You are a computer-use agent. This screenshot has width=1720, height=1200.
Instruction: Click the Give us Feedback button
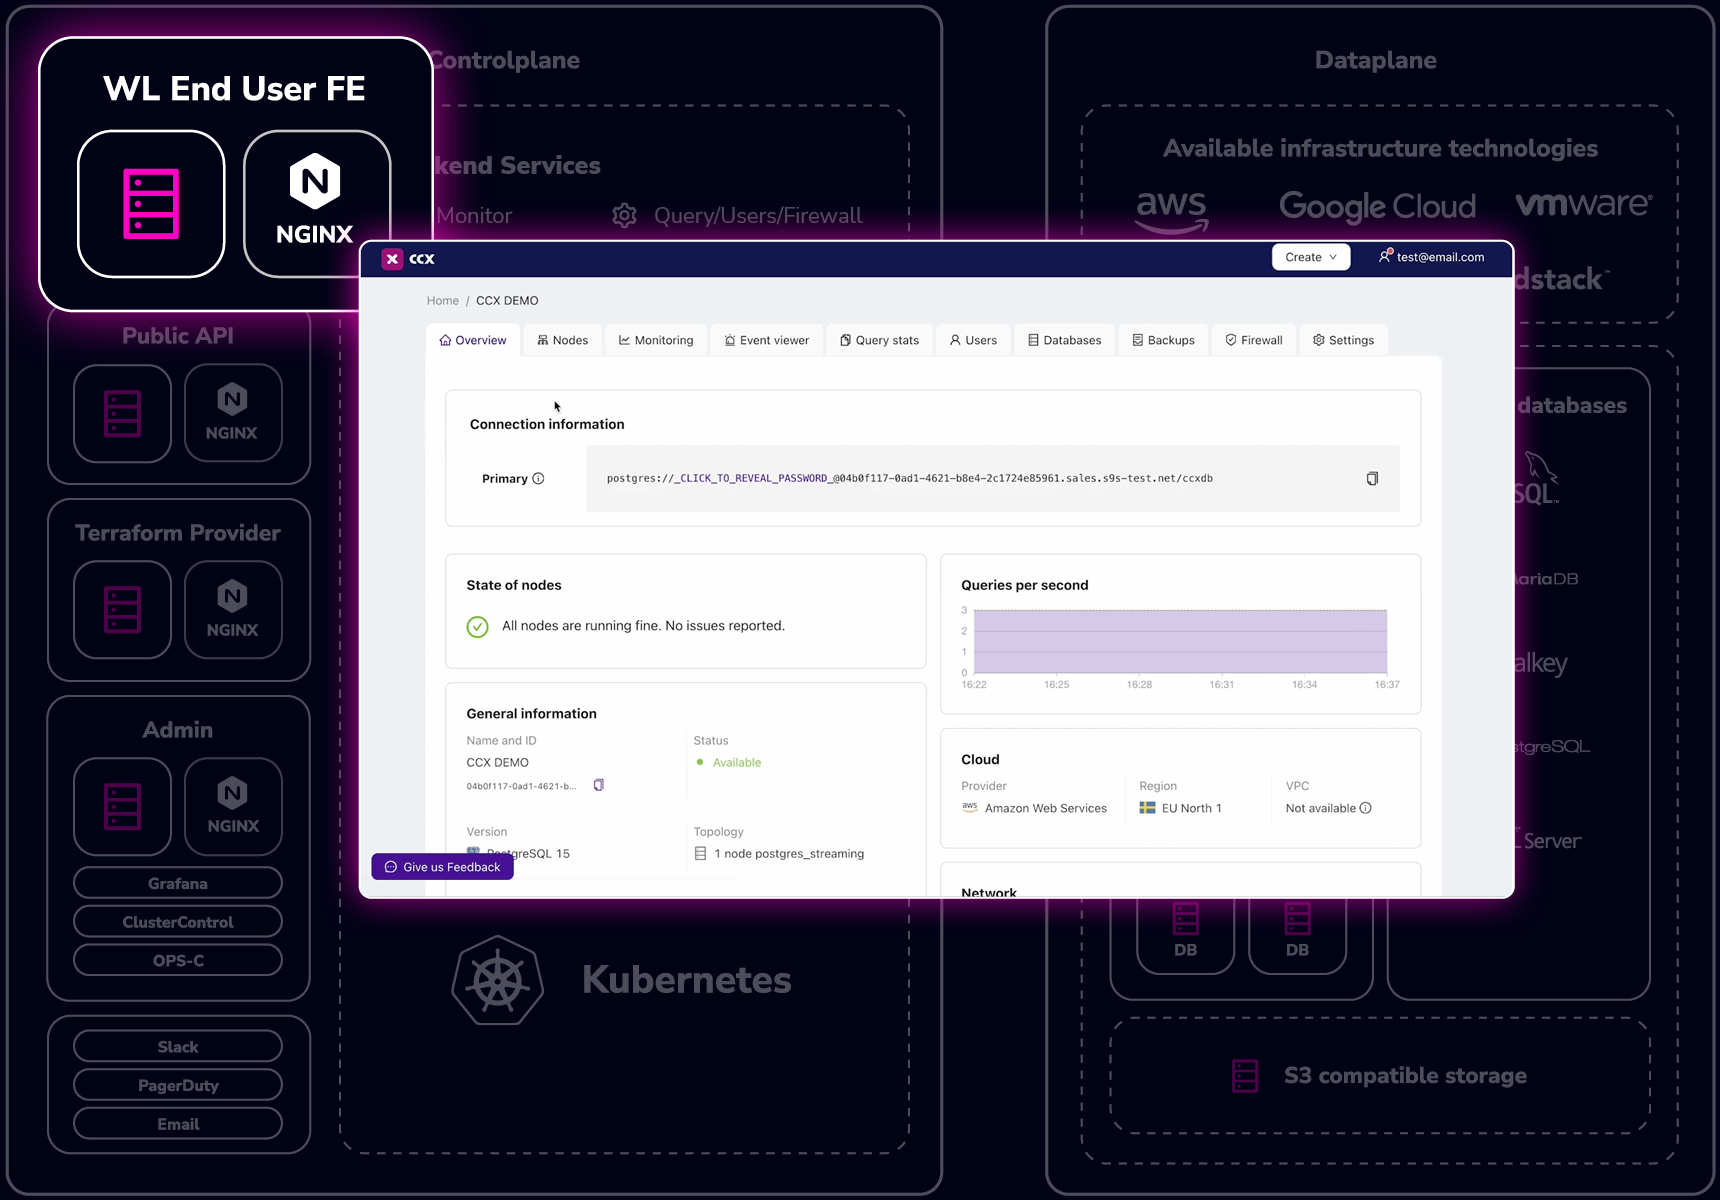tap(442, 867)
